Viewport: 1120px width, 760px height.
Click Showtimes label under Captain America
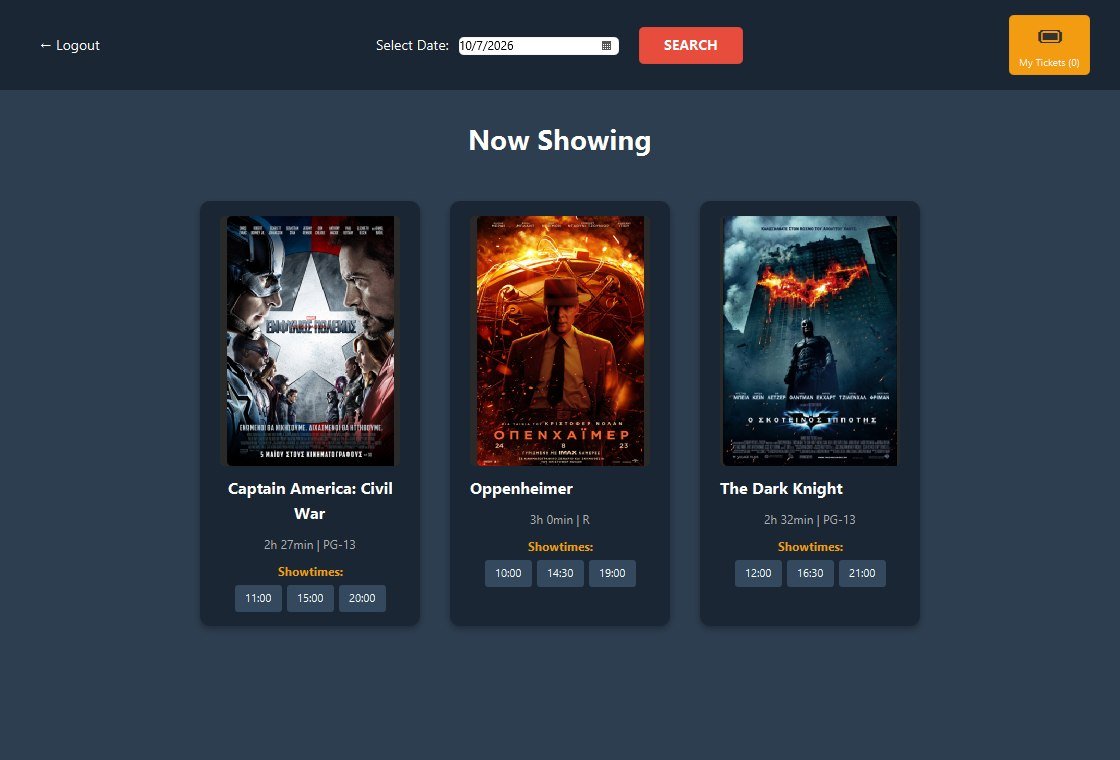point(310,571)
